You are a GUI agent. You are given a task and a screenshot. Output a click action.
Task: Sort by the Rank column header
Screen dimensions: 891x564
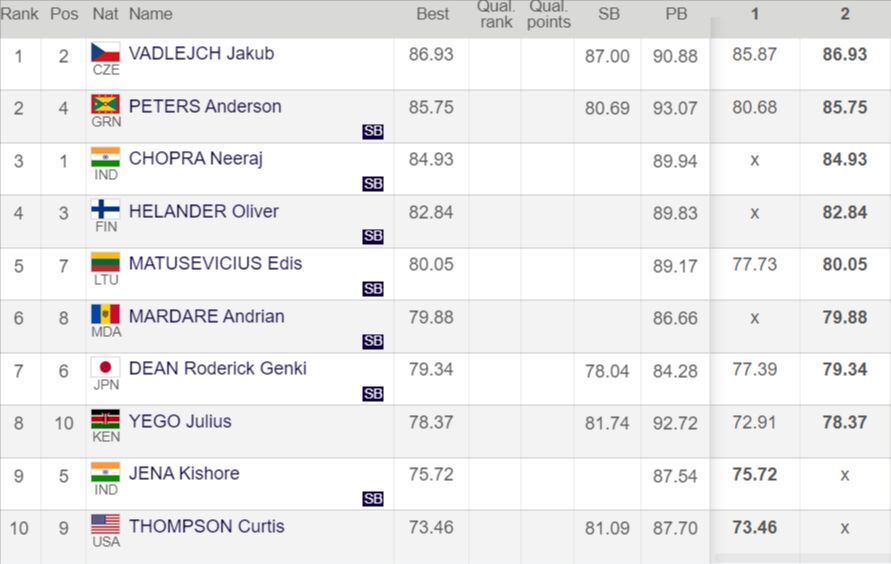pyautogui.click(x=19, y=14)
